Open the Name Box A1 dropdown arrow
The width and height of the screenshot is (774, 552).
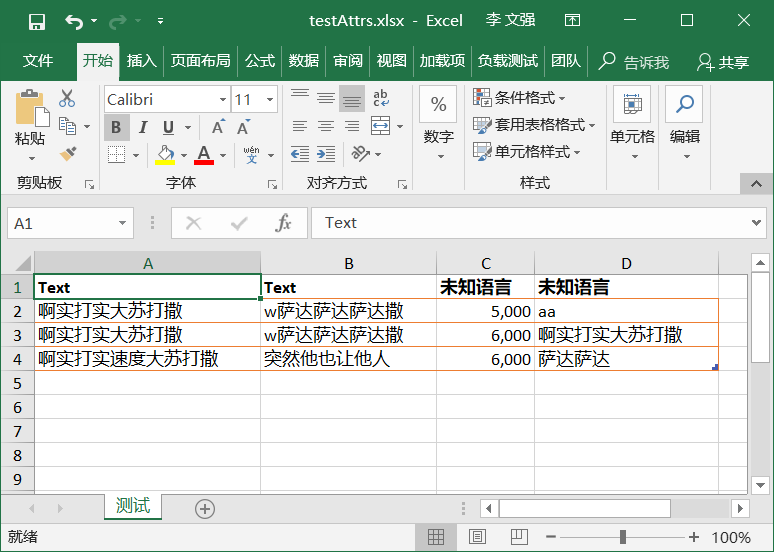tap(123, 223)
